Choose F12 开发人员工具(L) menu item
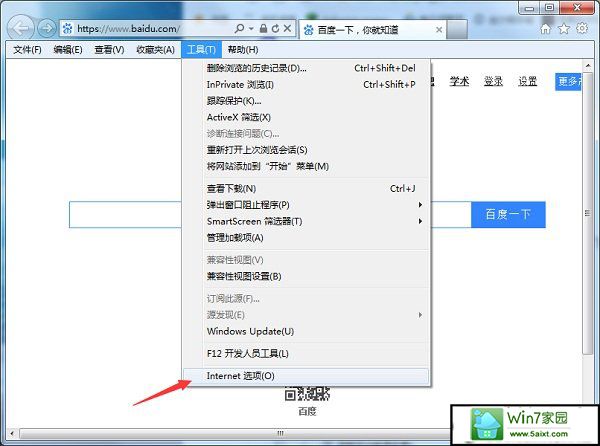The image size is (600, 446). [306, 353]
